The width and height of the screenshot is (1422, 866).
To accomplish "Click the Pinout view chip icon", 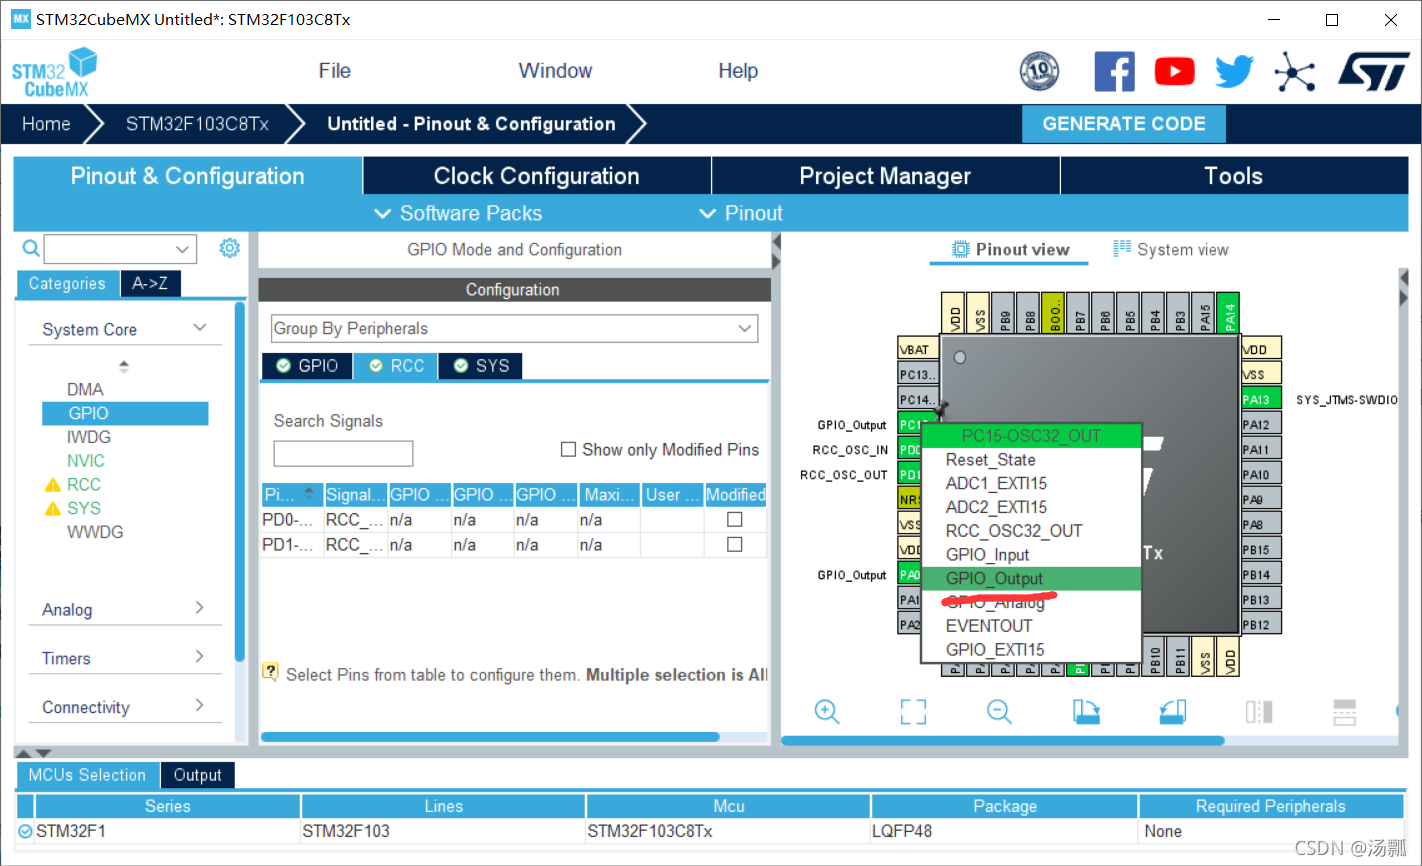I will click(x=960, y=249).
